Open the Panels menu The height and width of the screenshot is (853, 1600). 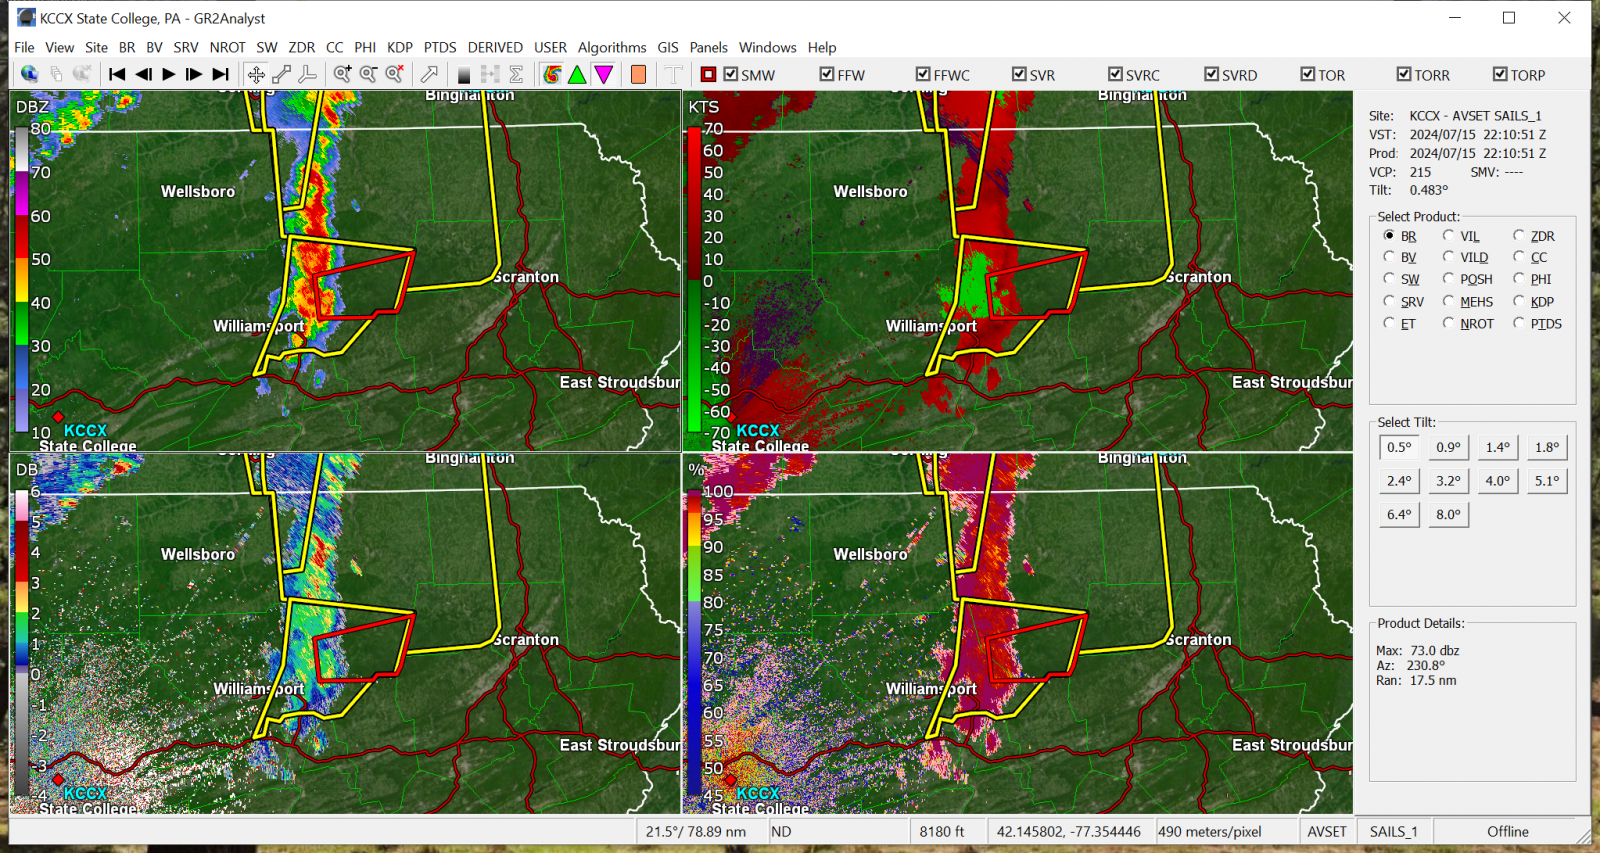(x=708, y=47)
